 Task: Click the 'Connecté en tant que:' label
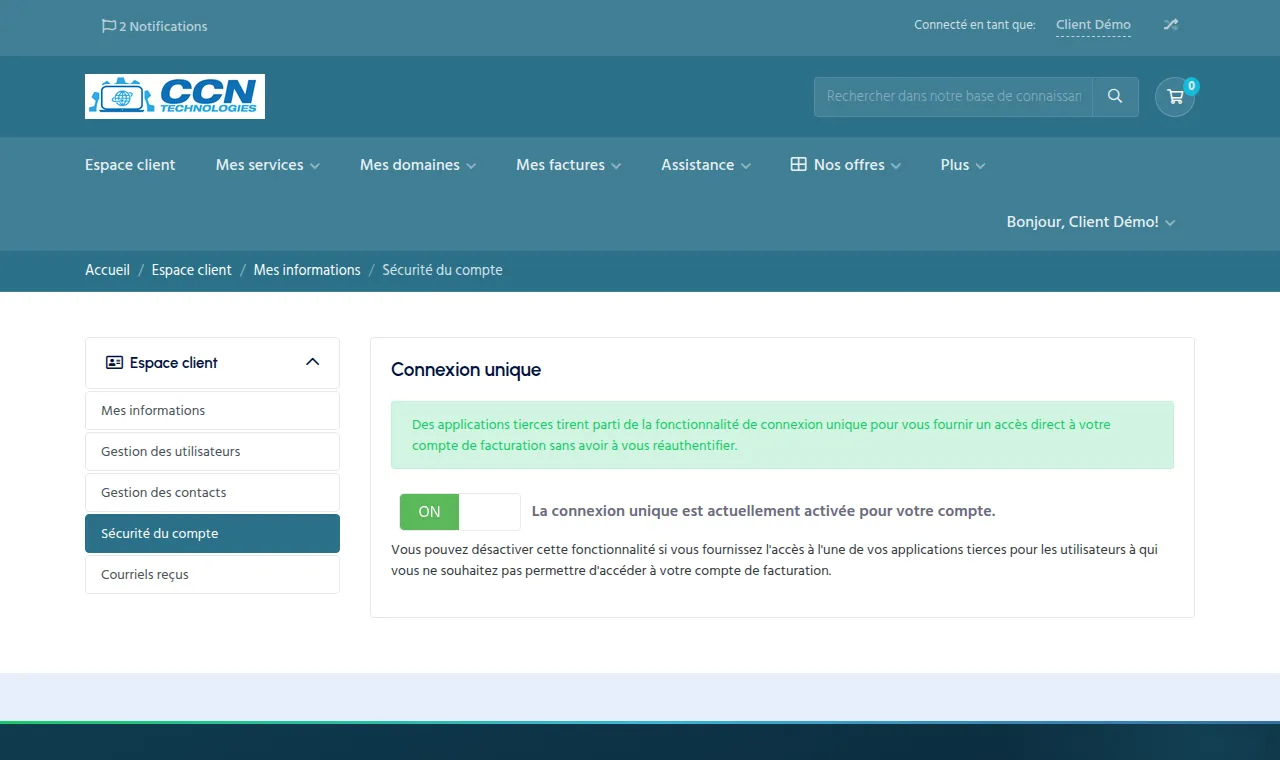pos(975,25)
